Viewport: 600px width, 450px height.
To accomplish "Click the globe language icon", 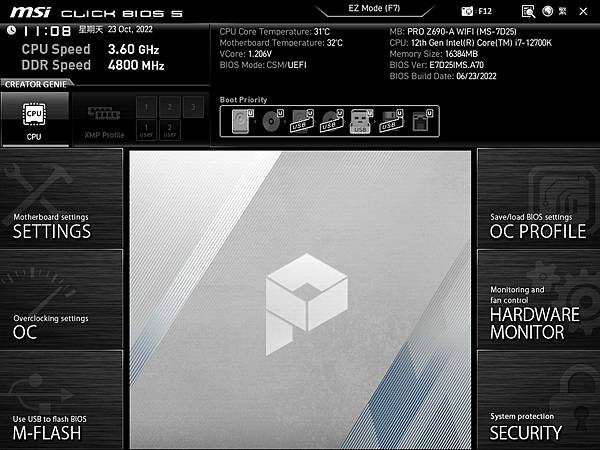I will 548,11.
